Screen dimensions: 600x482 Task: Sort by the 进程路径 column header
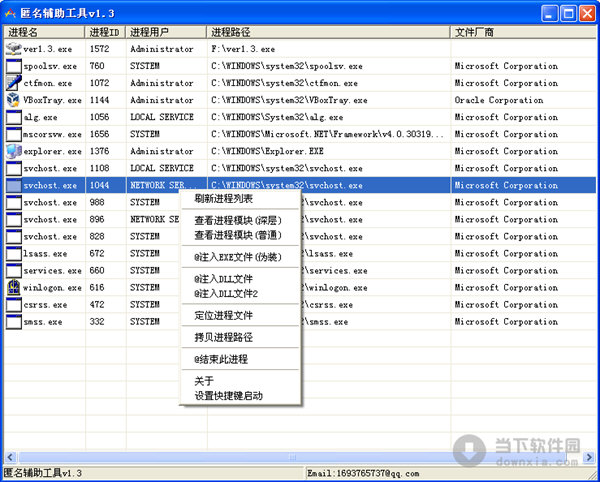click(328, 32)
